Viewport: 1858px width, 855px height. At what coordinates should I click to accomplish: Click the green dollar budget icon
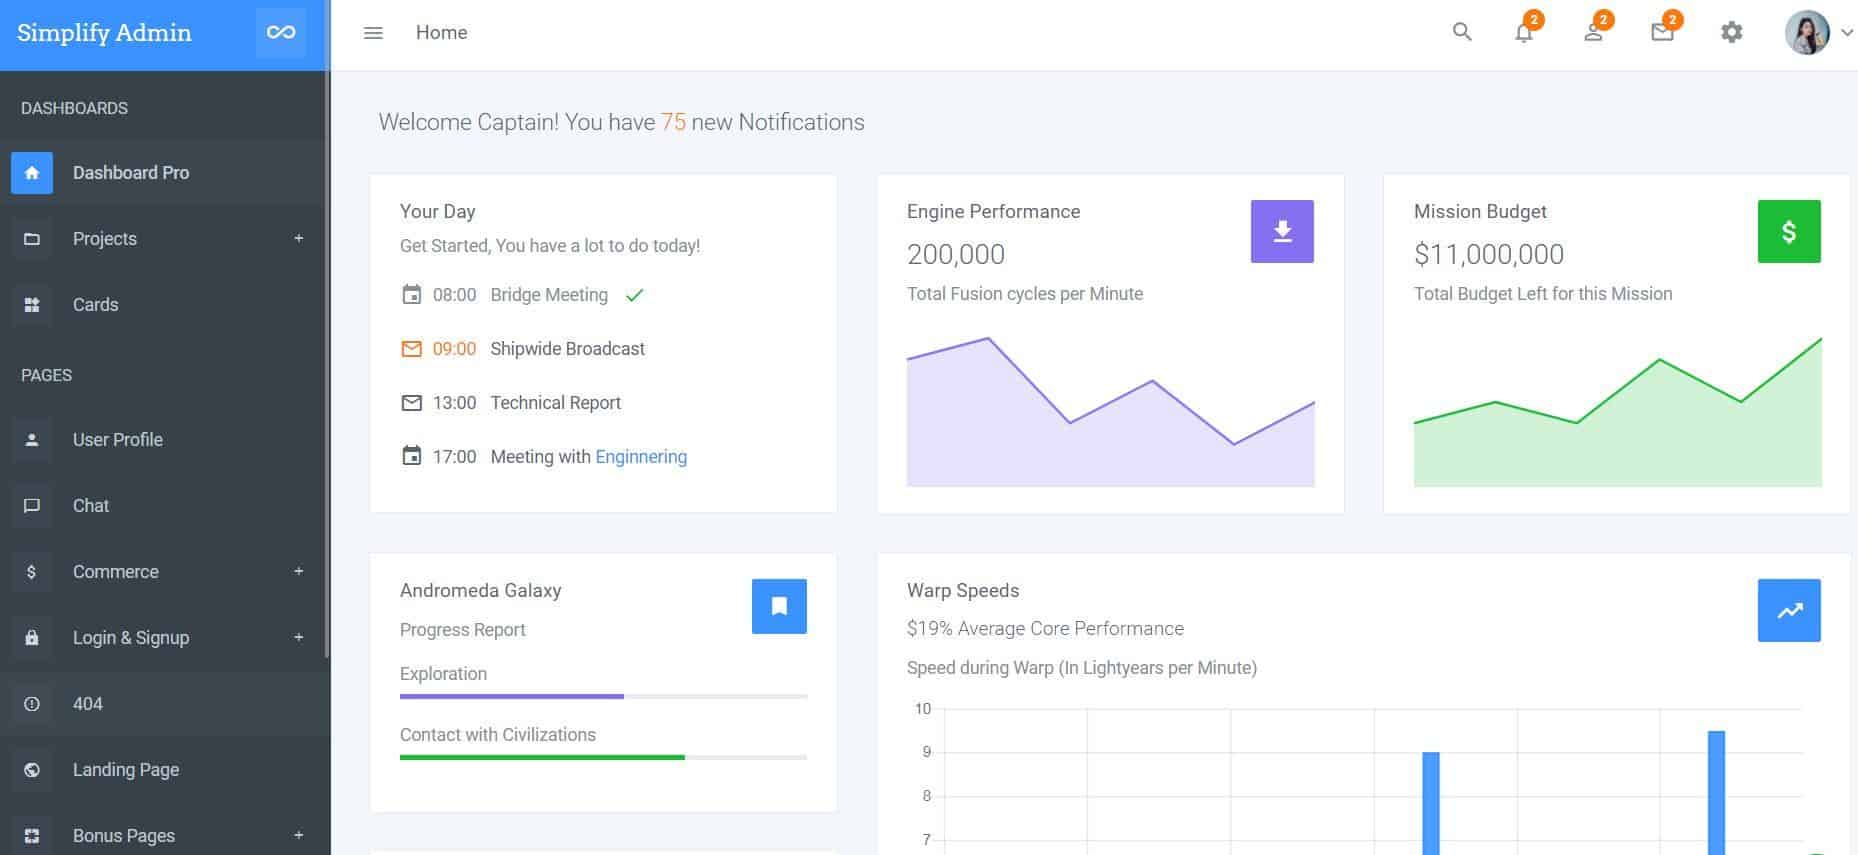tap(1788, 232)
